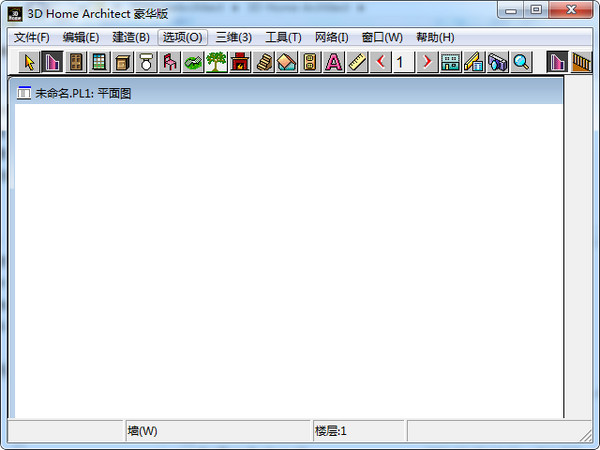Click the 未命名.PL1: 平面图 title text
The image size is (600, 450).
83,93
